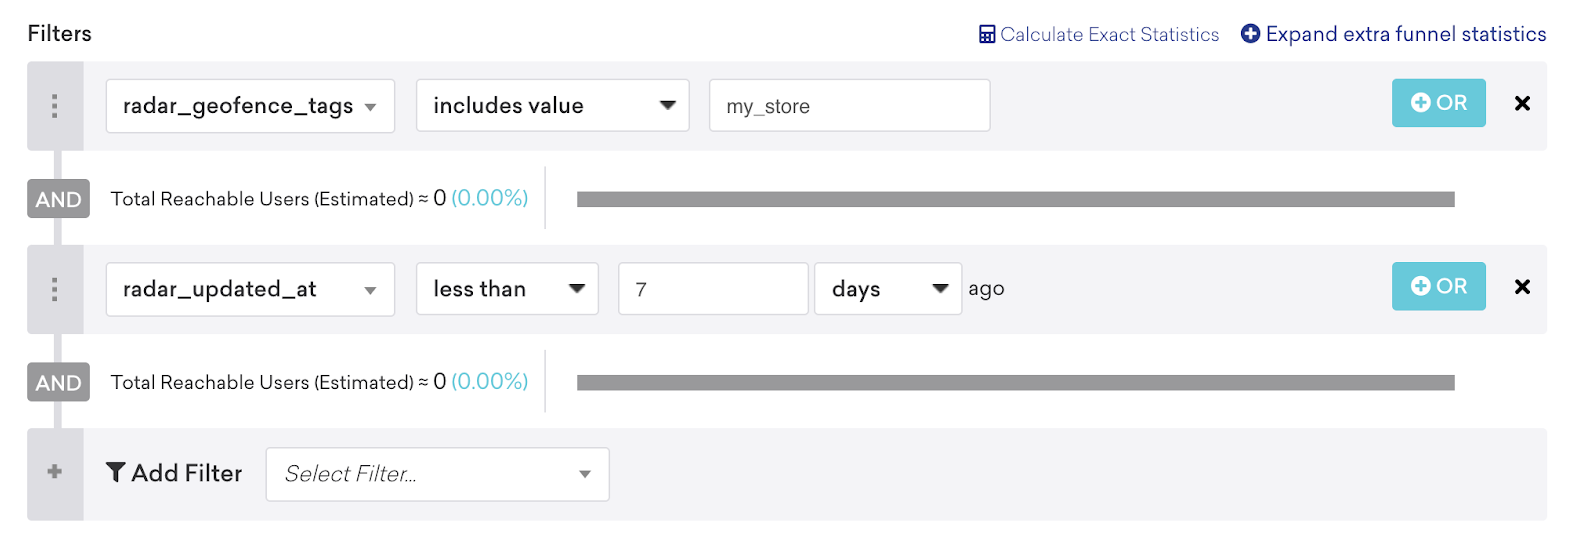
Task: Open the Select Filter dropdown
Action: [438, 474]
